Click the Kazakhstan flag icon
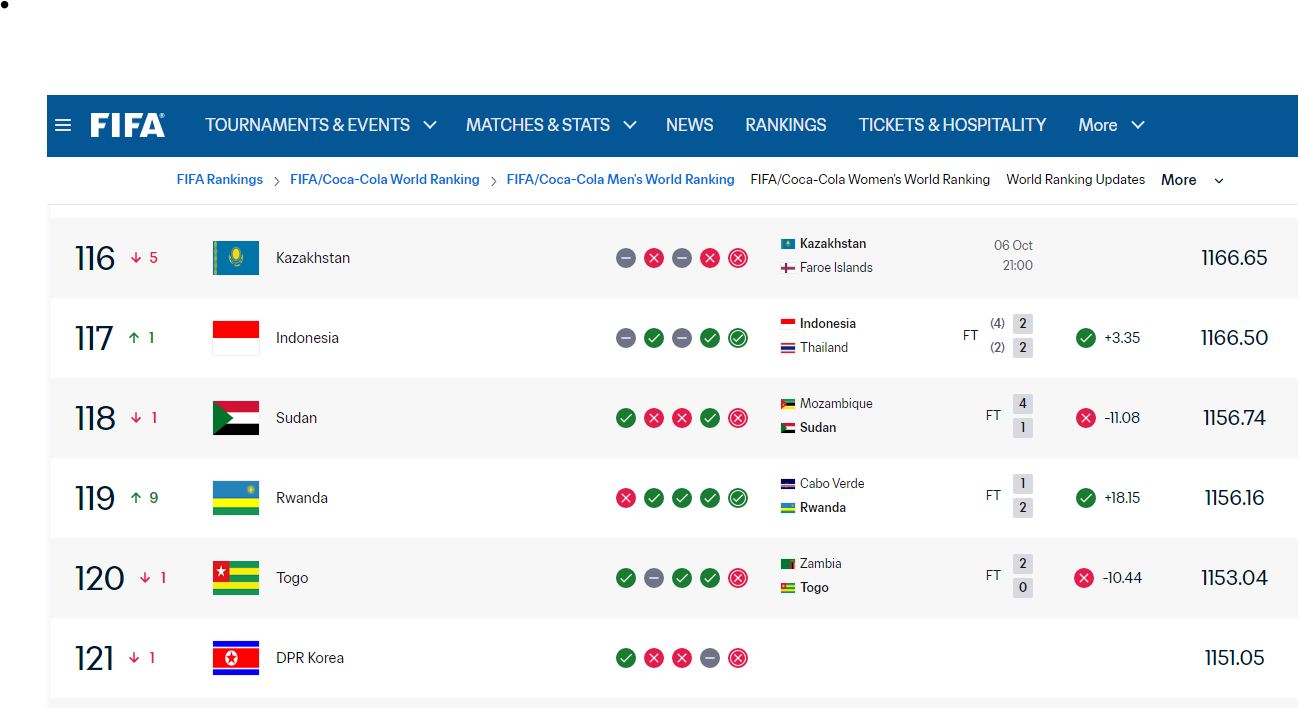Screen dimensions: 1298x708 click(x=236, y=258)
